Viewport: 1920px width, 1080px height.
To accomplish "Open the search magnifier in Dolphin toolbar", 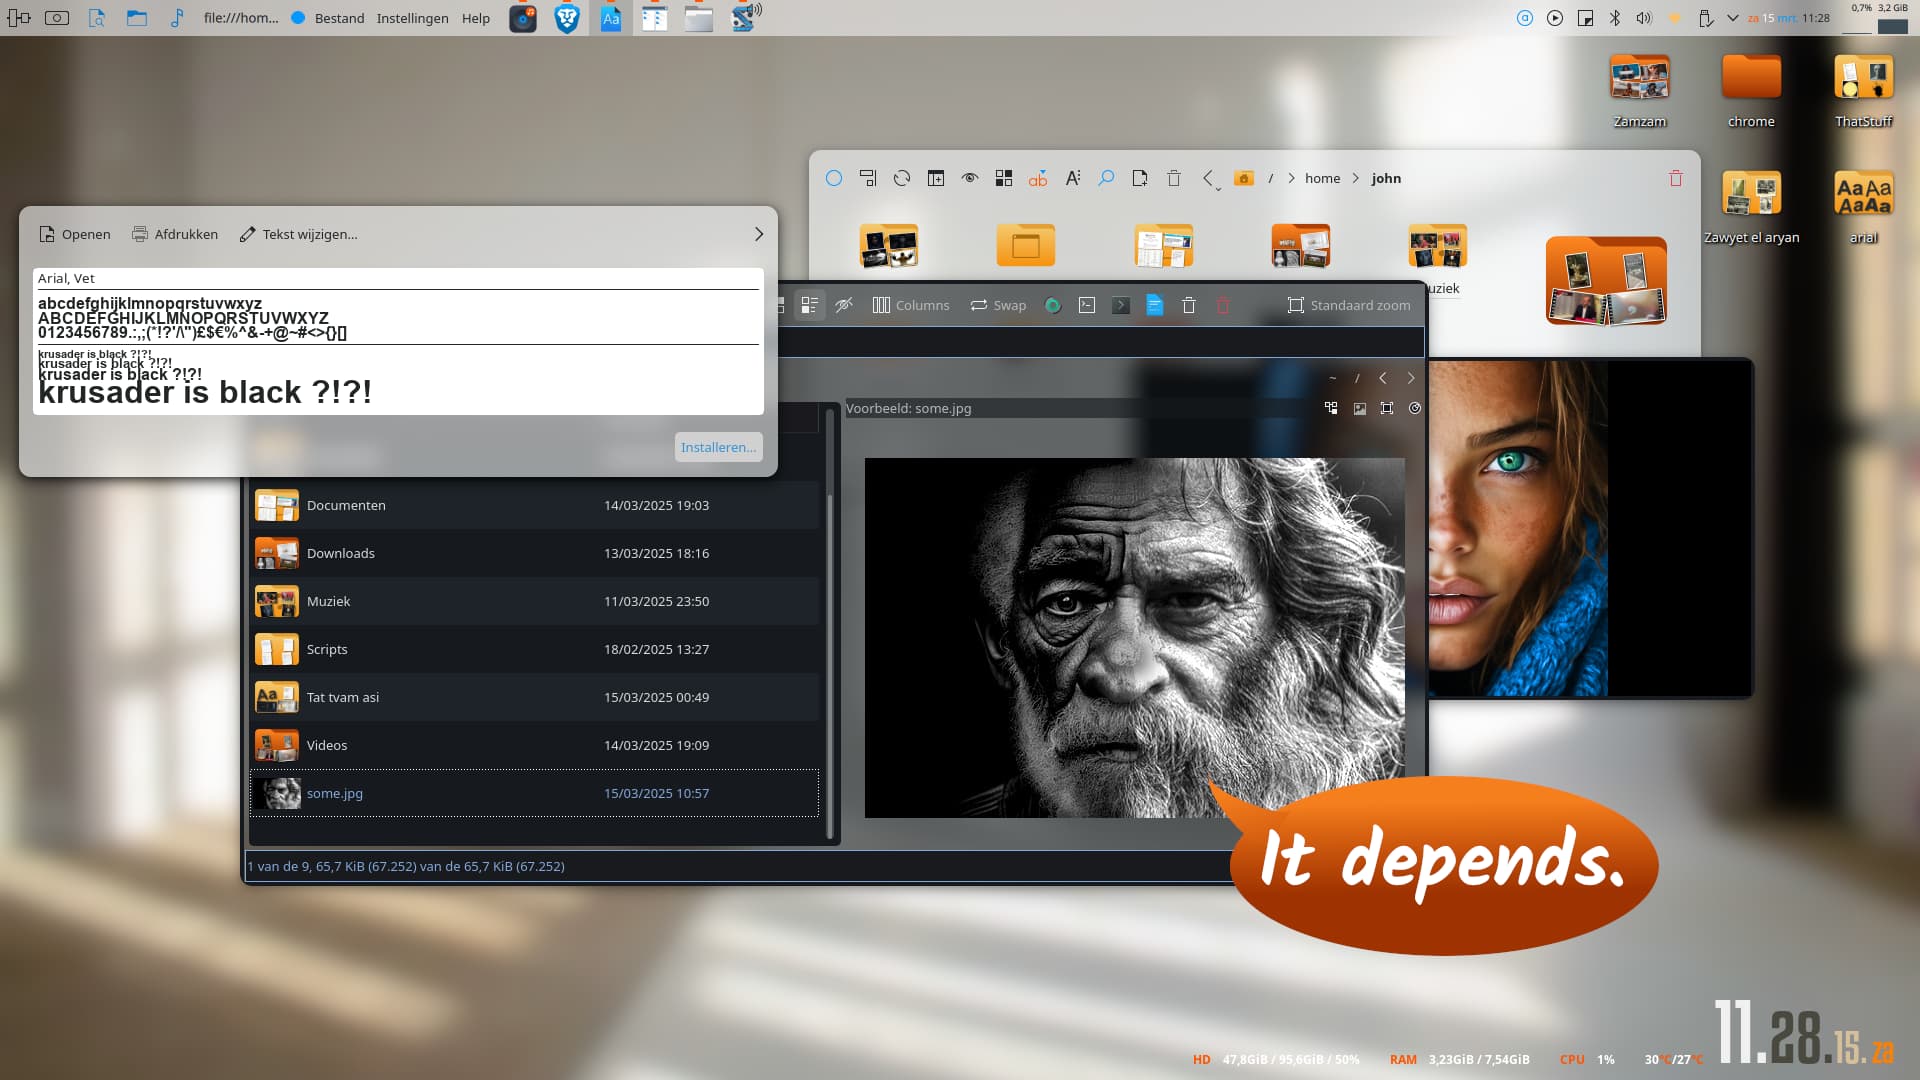I will coord(1106,178).
